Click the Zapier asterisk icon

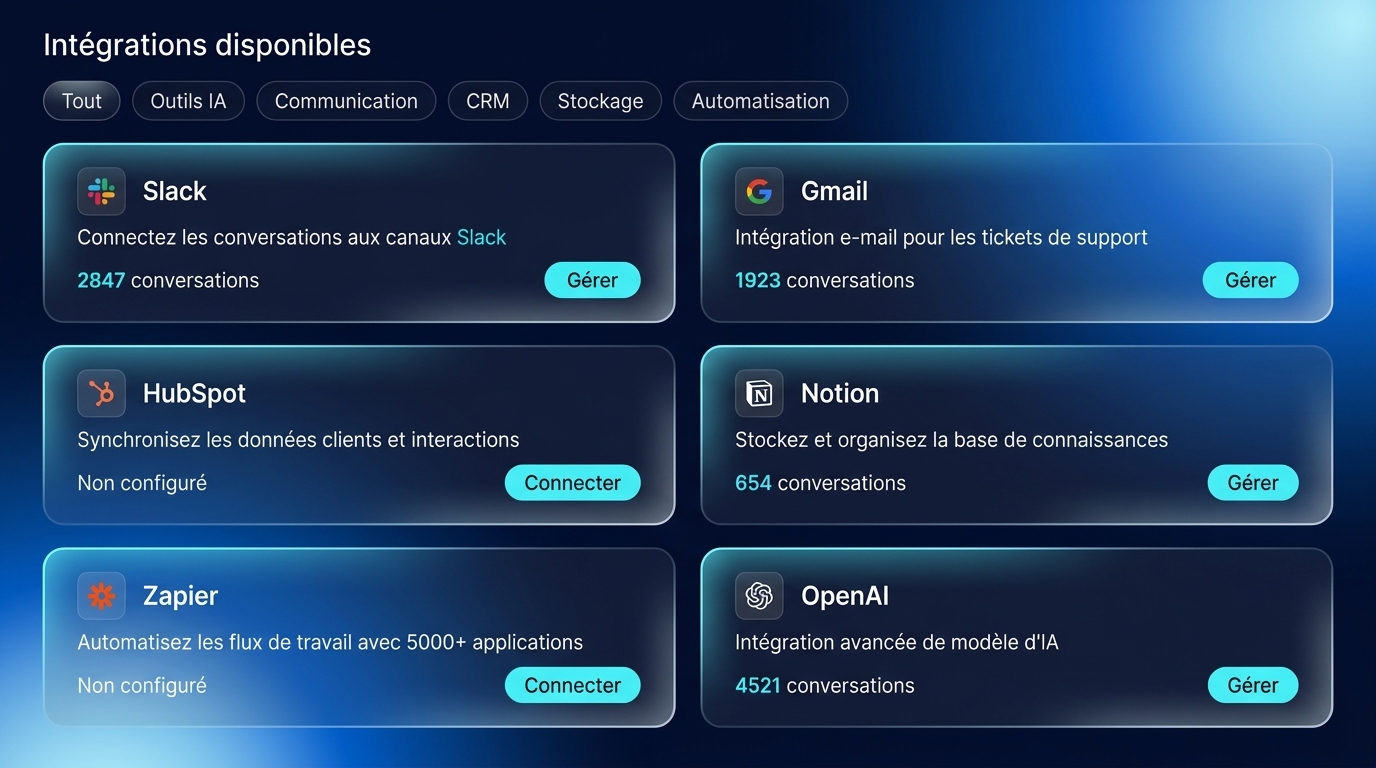101,596
